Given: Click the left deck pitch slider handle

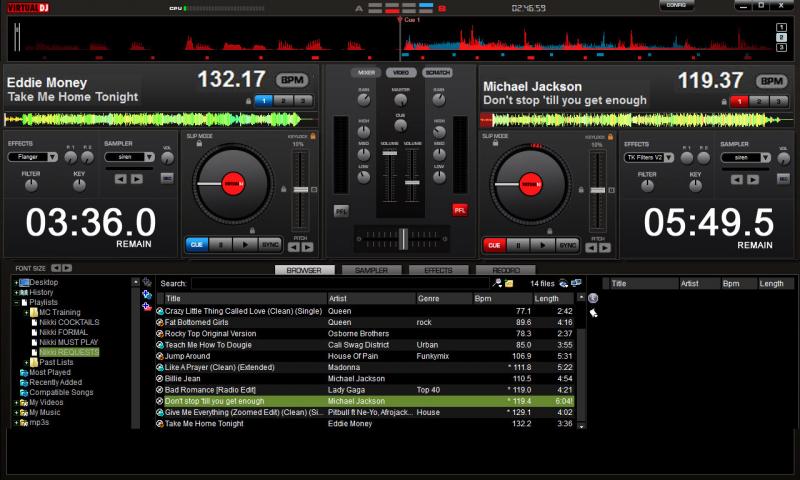Looking at the screenshot, I should click(x=301, y=190).
